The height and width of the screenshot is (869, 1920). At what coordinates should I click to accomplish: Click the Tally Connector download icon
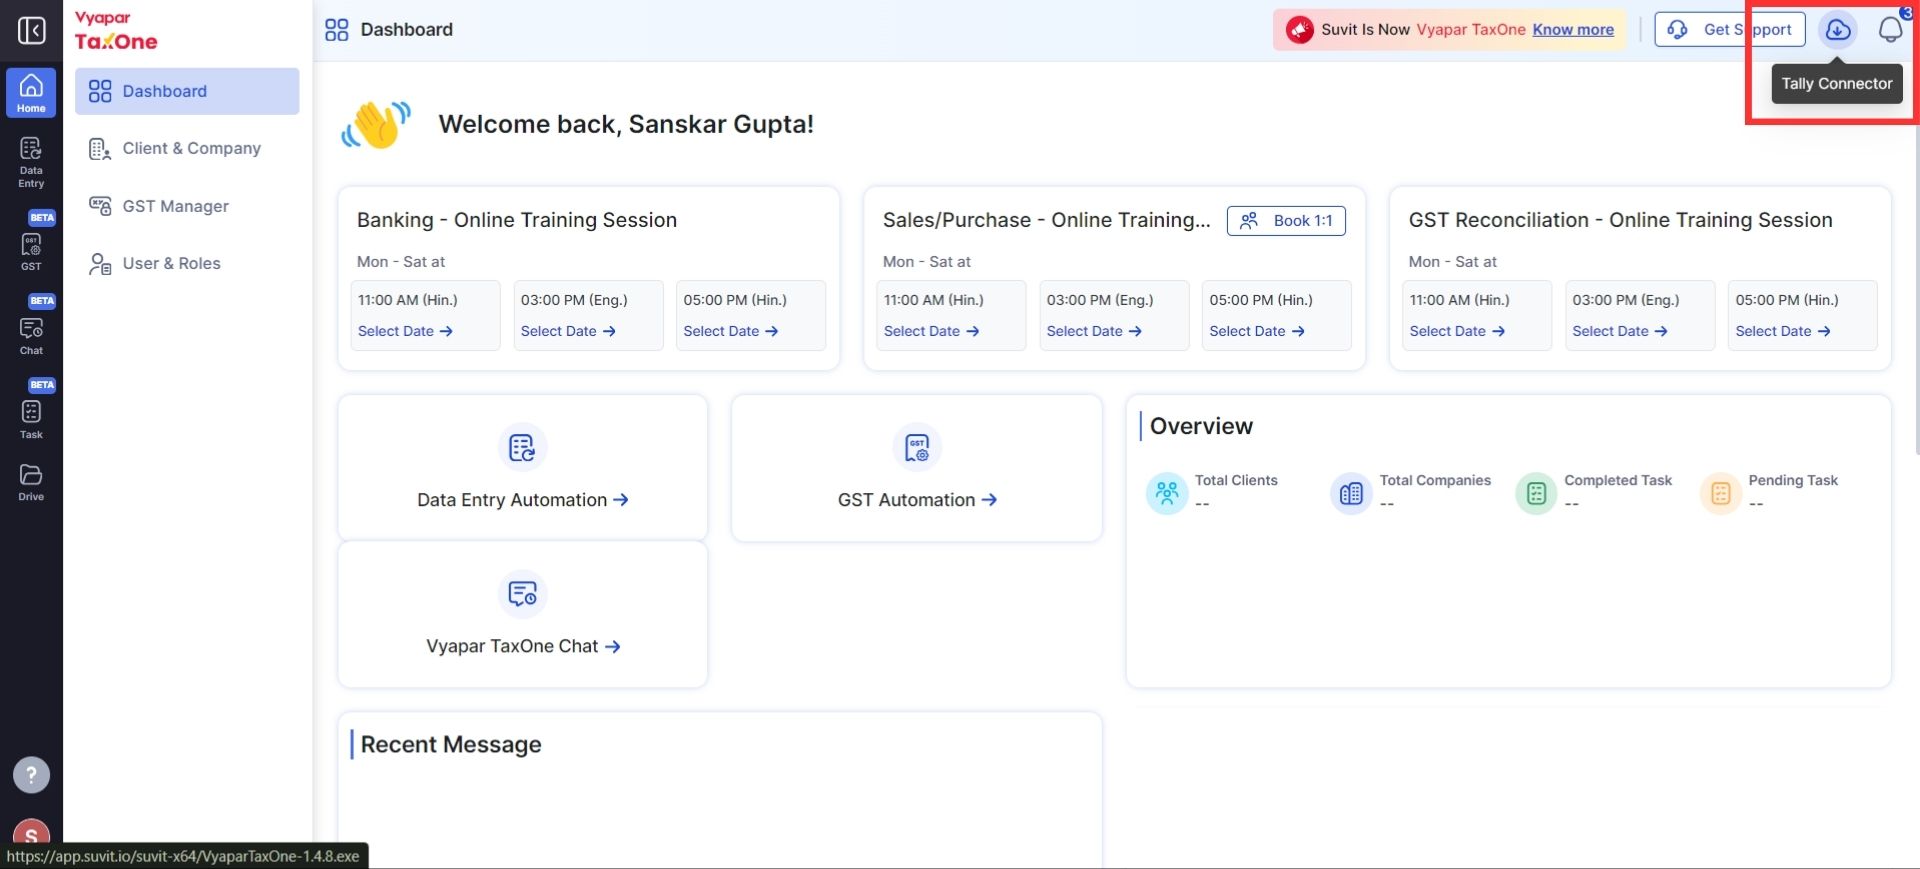pos(1838,30)
